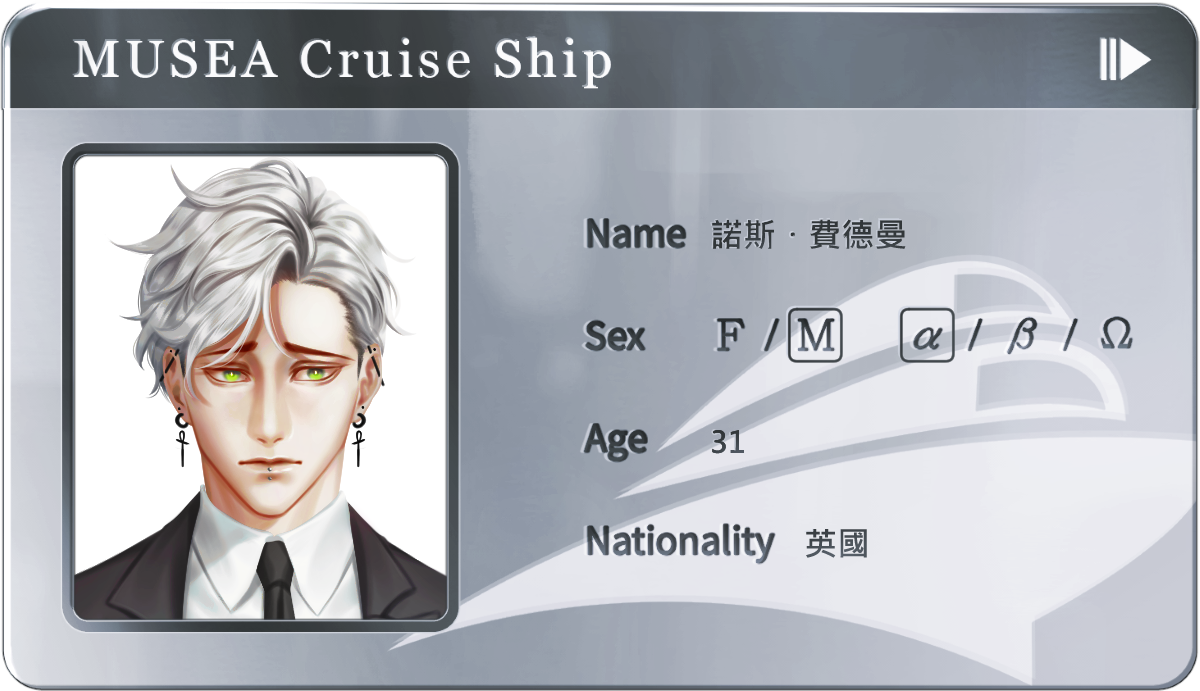Select the F sex option
The width and height of the screenshot is (1200, 691).
(x=730, y=336)
